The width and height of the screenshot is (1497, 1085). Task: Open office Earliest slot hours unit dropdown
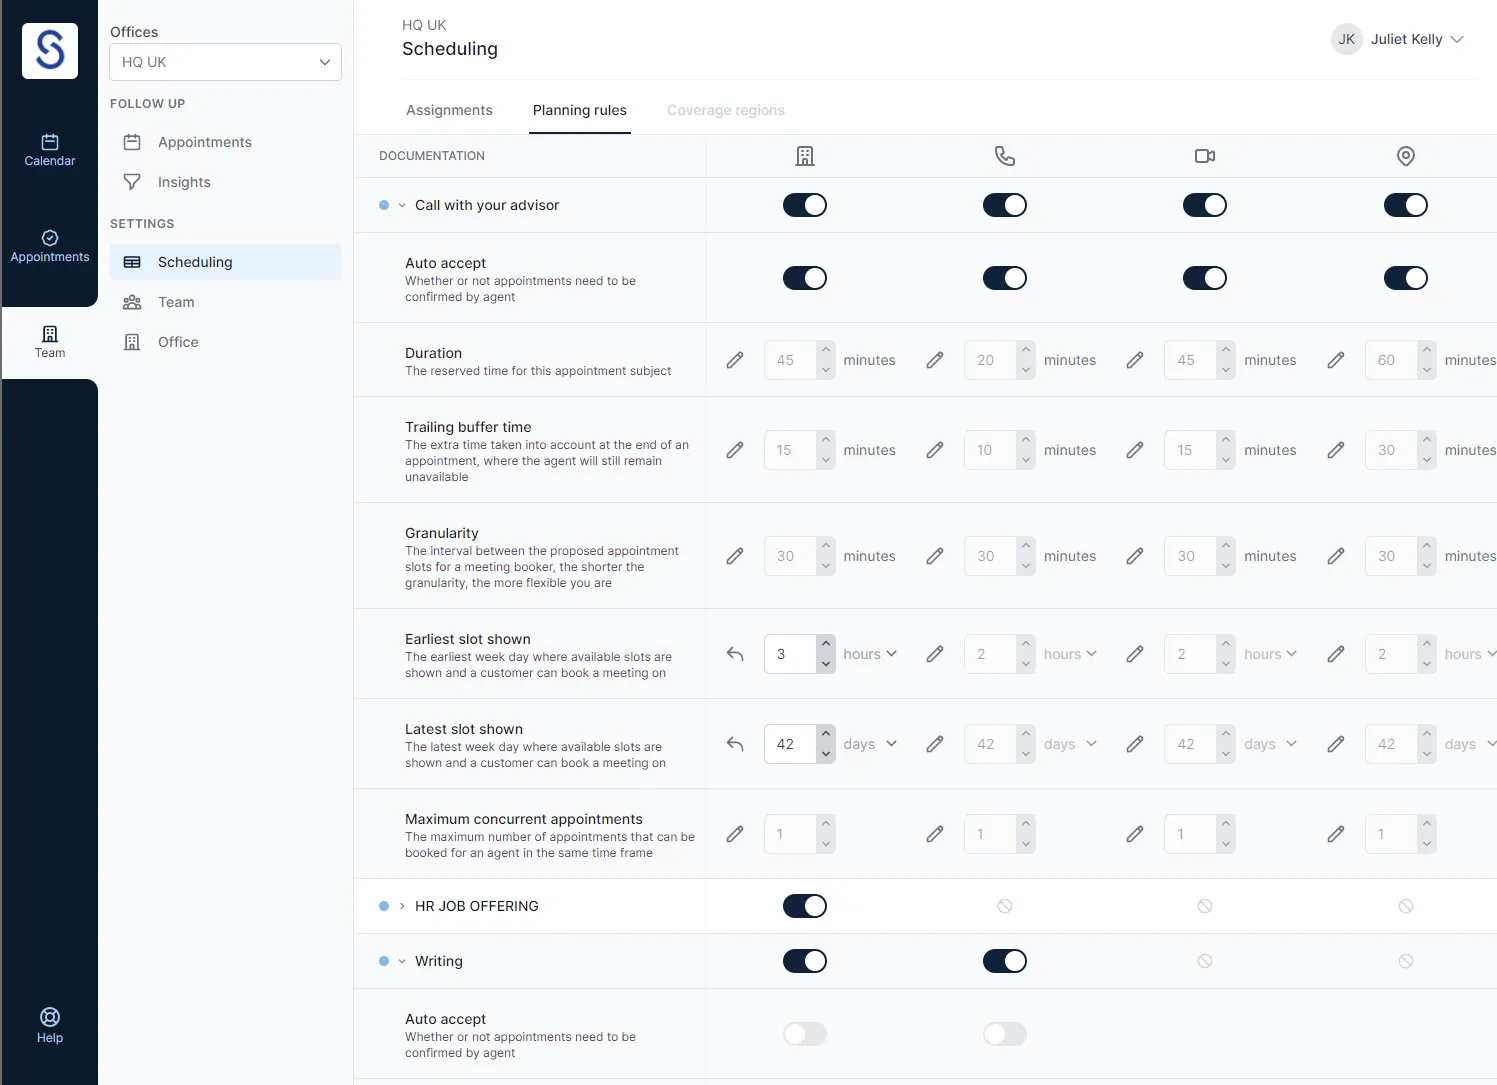[x=870, y=654]
